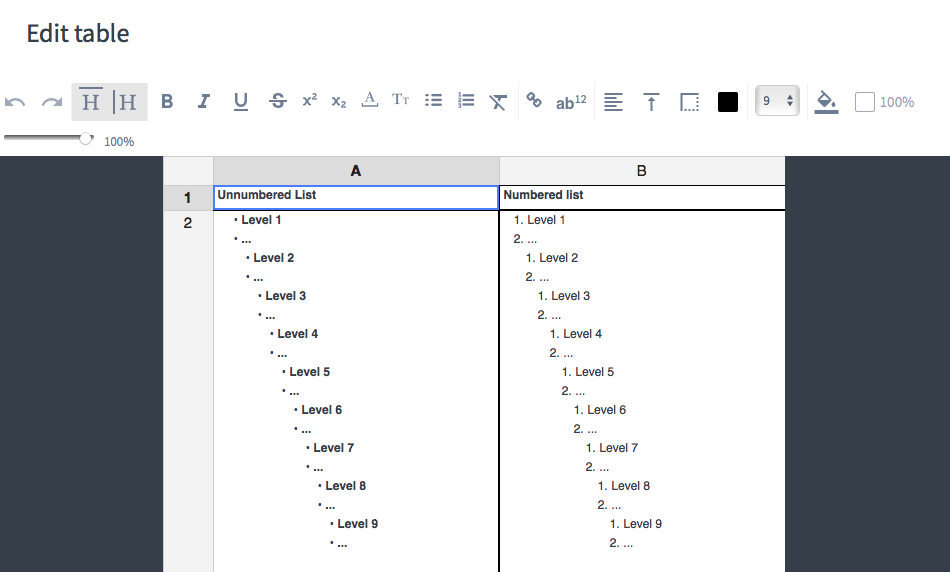Open the ab12 number format tool
The height and width of the screenshot is (572, 950).
(x=571, y=102)
